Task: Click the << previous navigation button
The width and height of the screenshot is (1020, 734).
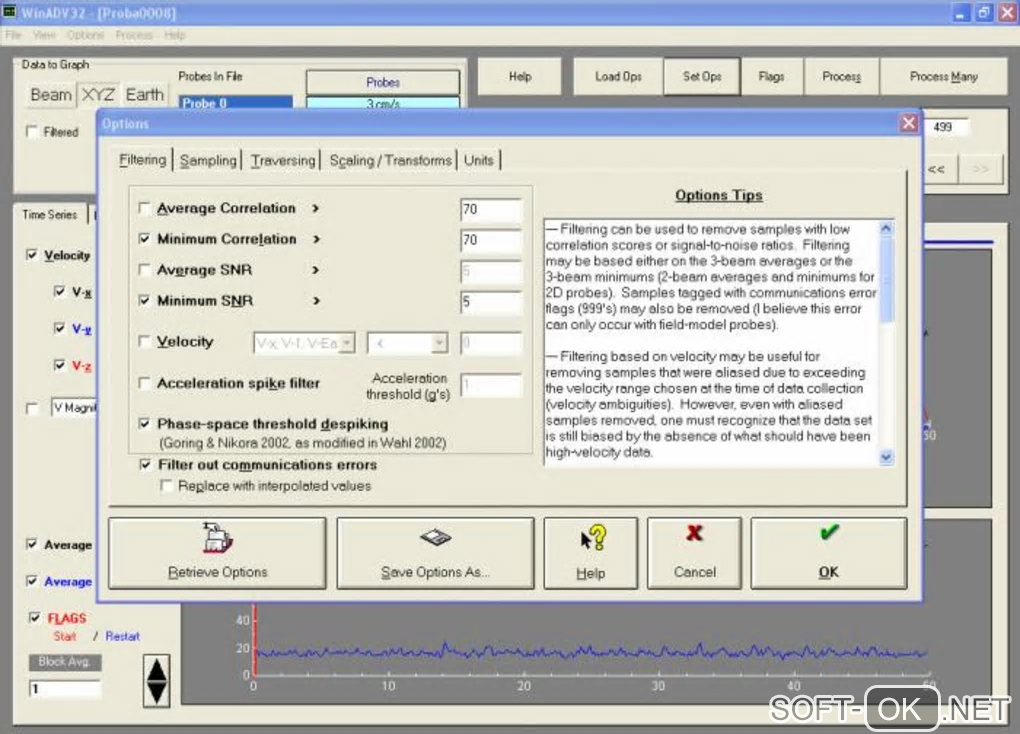Action: (x=937, y=169)
